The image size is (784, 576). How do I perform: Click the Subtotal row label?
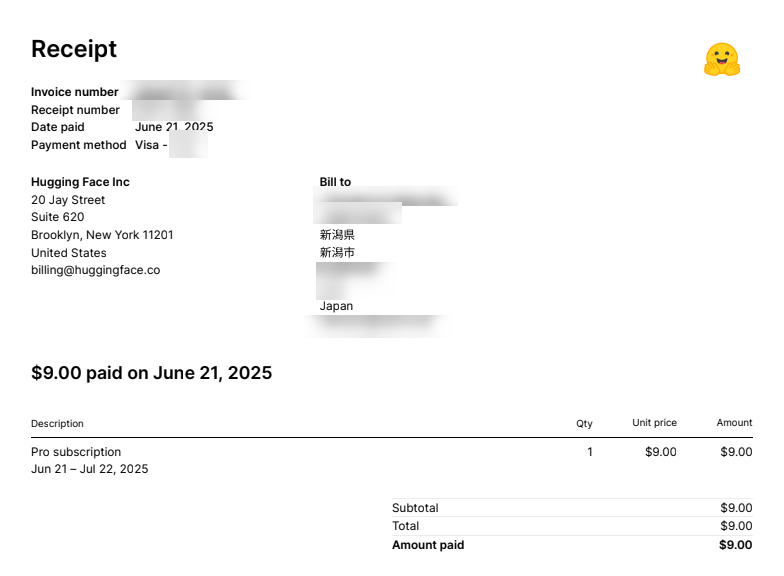415,508
